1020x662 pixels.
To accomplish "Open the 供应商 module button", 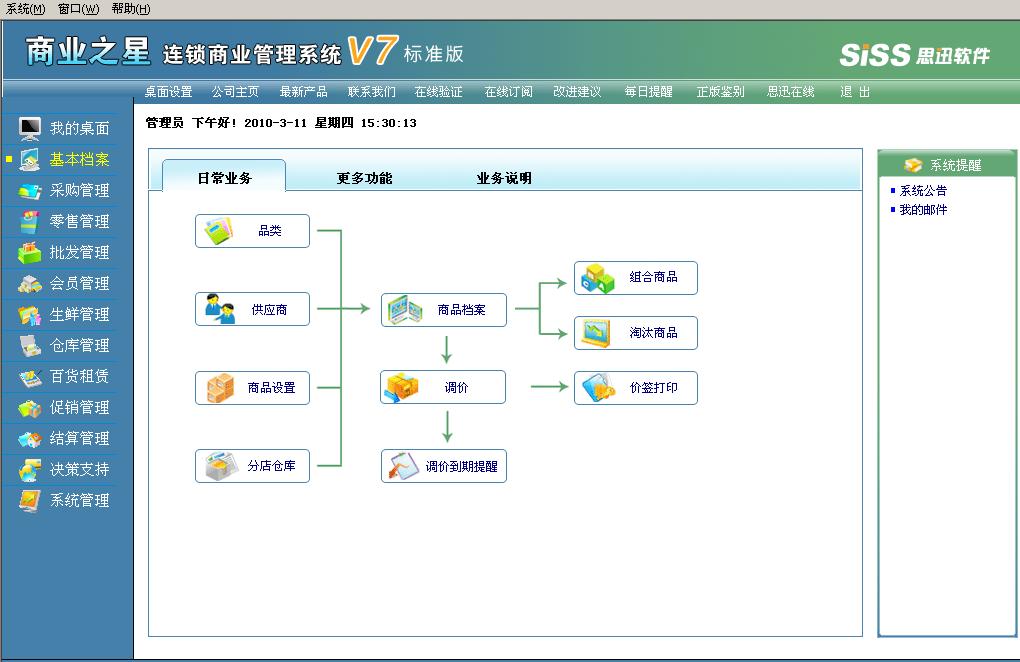I will (252, 309).
